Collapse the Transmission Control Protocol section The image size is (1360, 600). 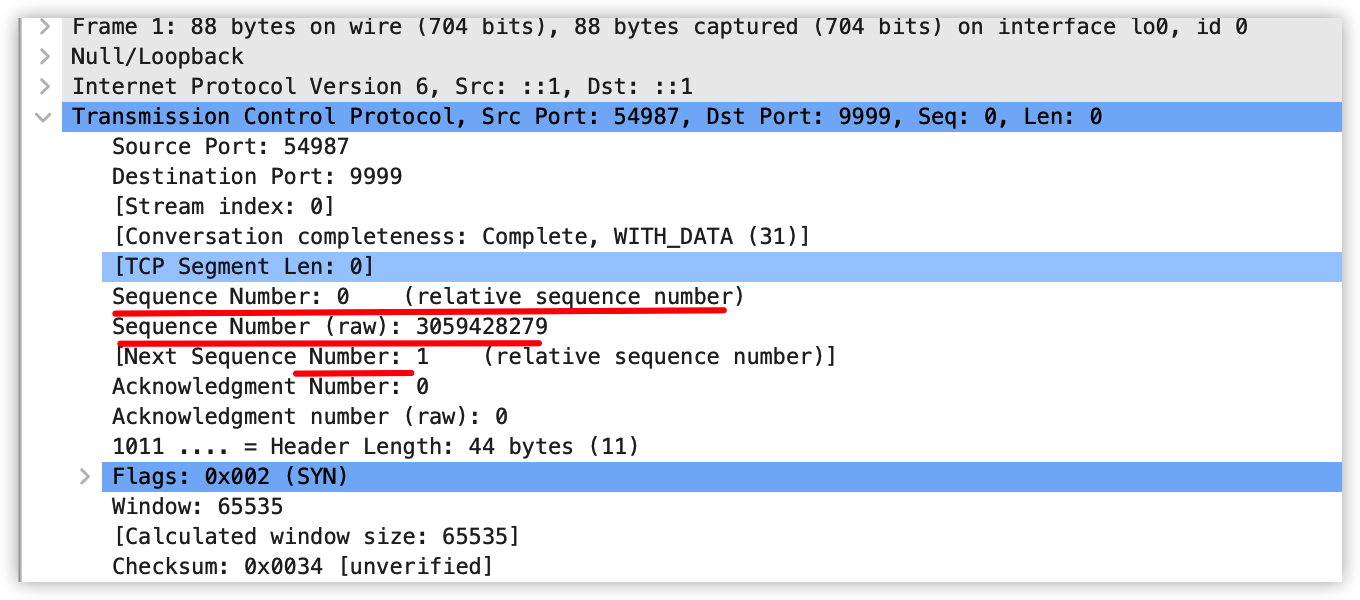tap(44, 117)
